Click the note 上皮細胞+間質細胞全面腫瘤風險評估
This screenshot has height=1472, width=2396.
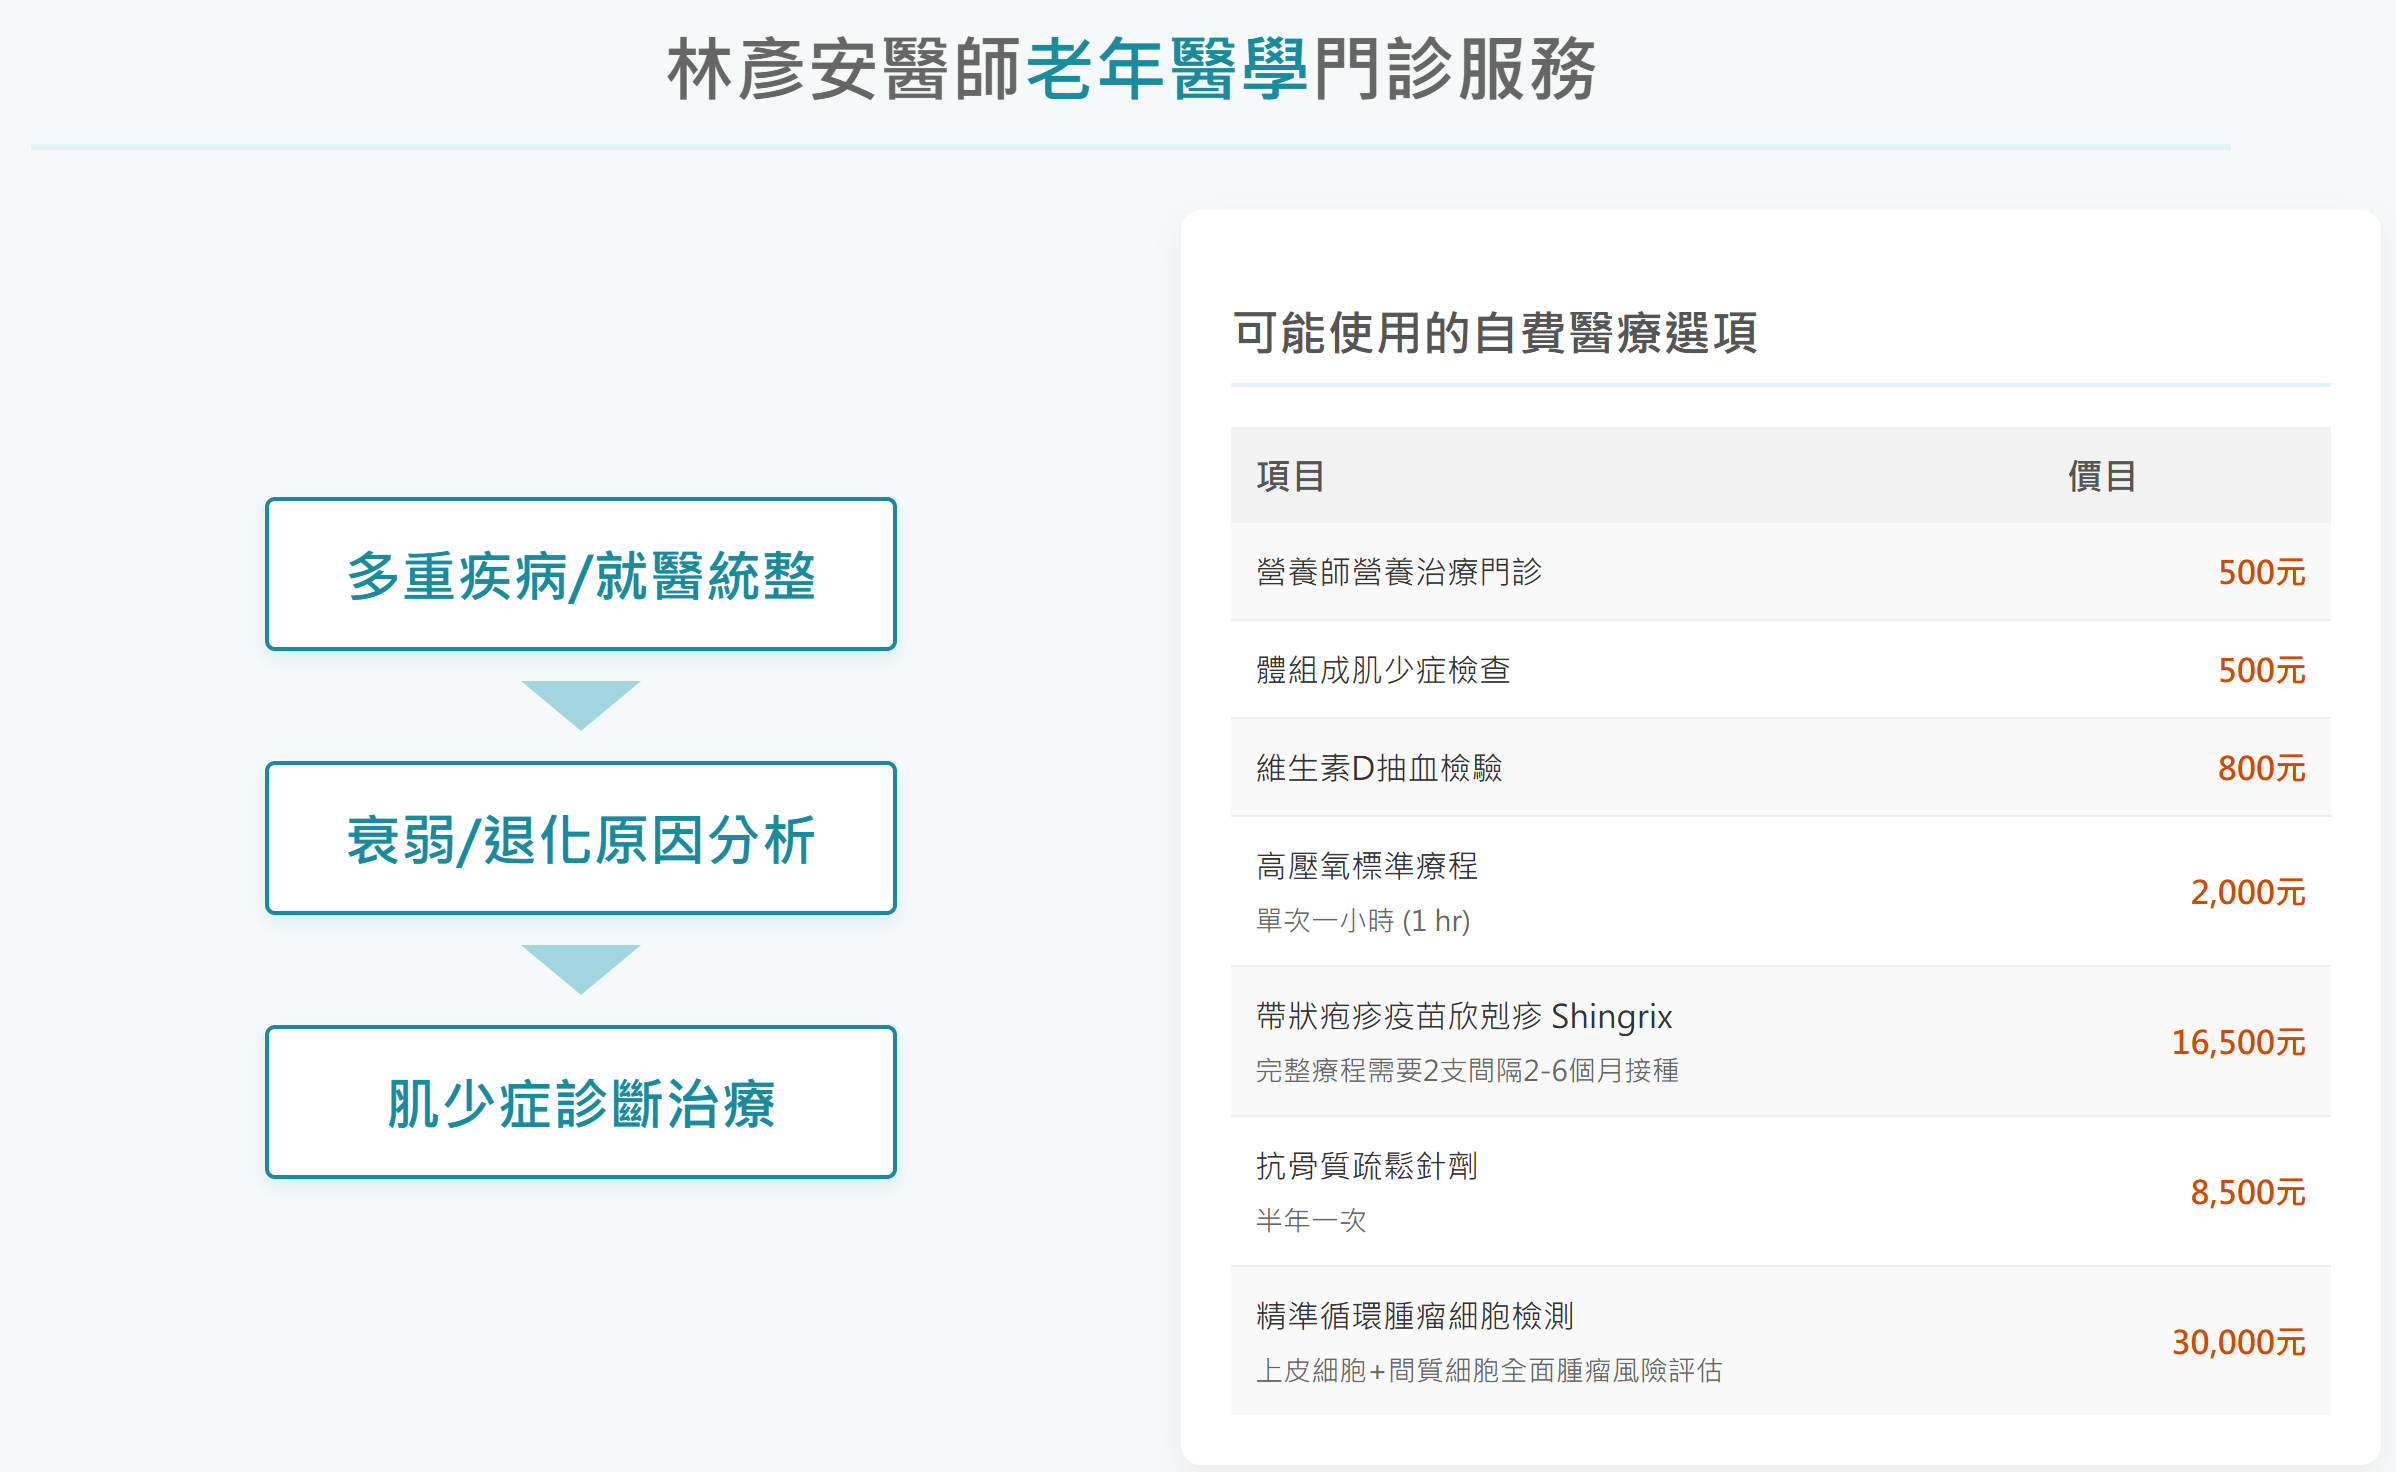1489,1370
